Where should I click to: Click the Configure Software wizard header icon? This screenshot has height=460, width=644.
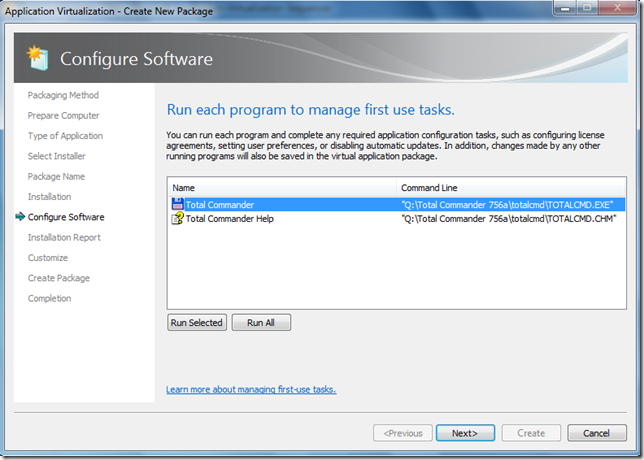(x=38, y=58)
